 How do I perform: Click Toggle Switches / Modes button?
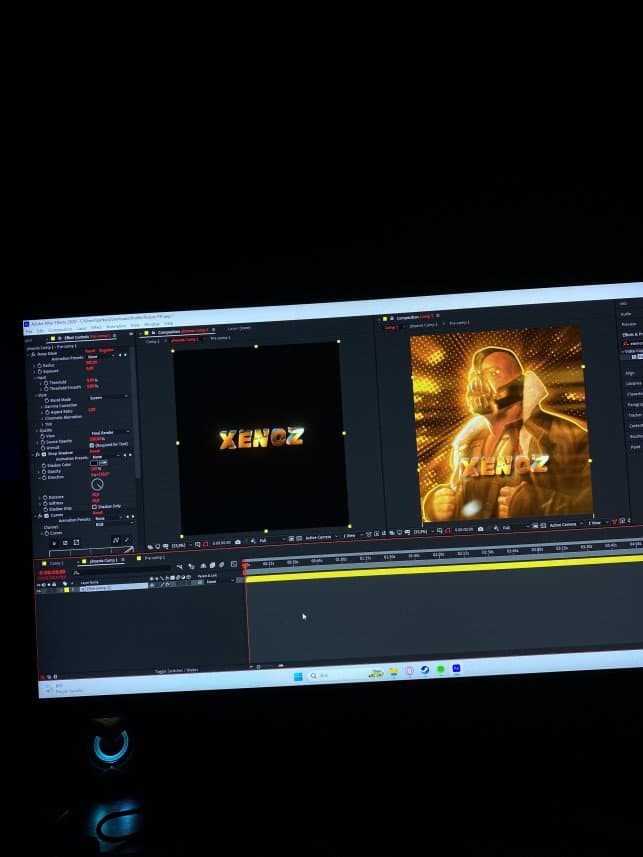pyautogui.click(x=176, y=670)
